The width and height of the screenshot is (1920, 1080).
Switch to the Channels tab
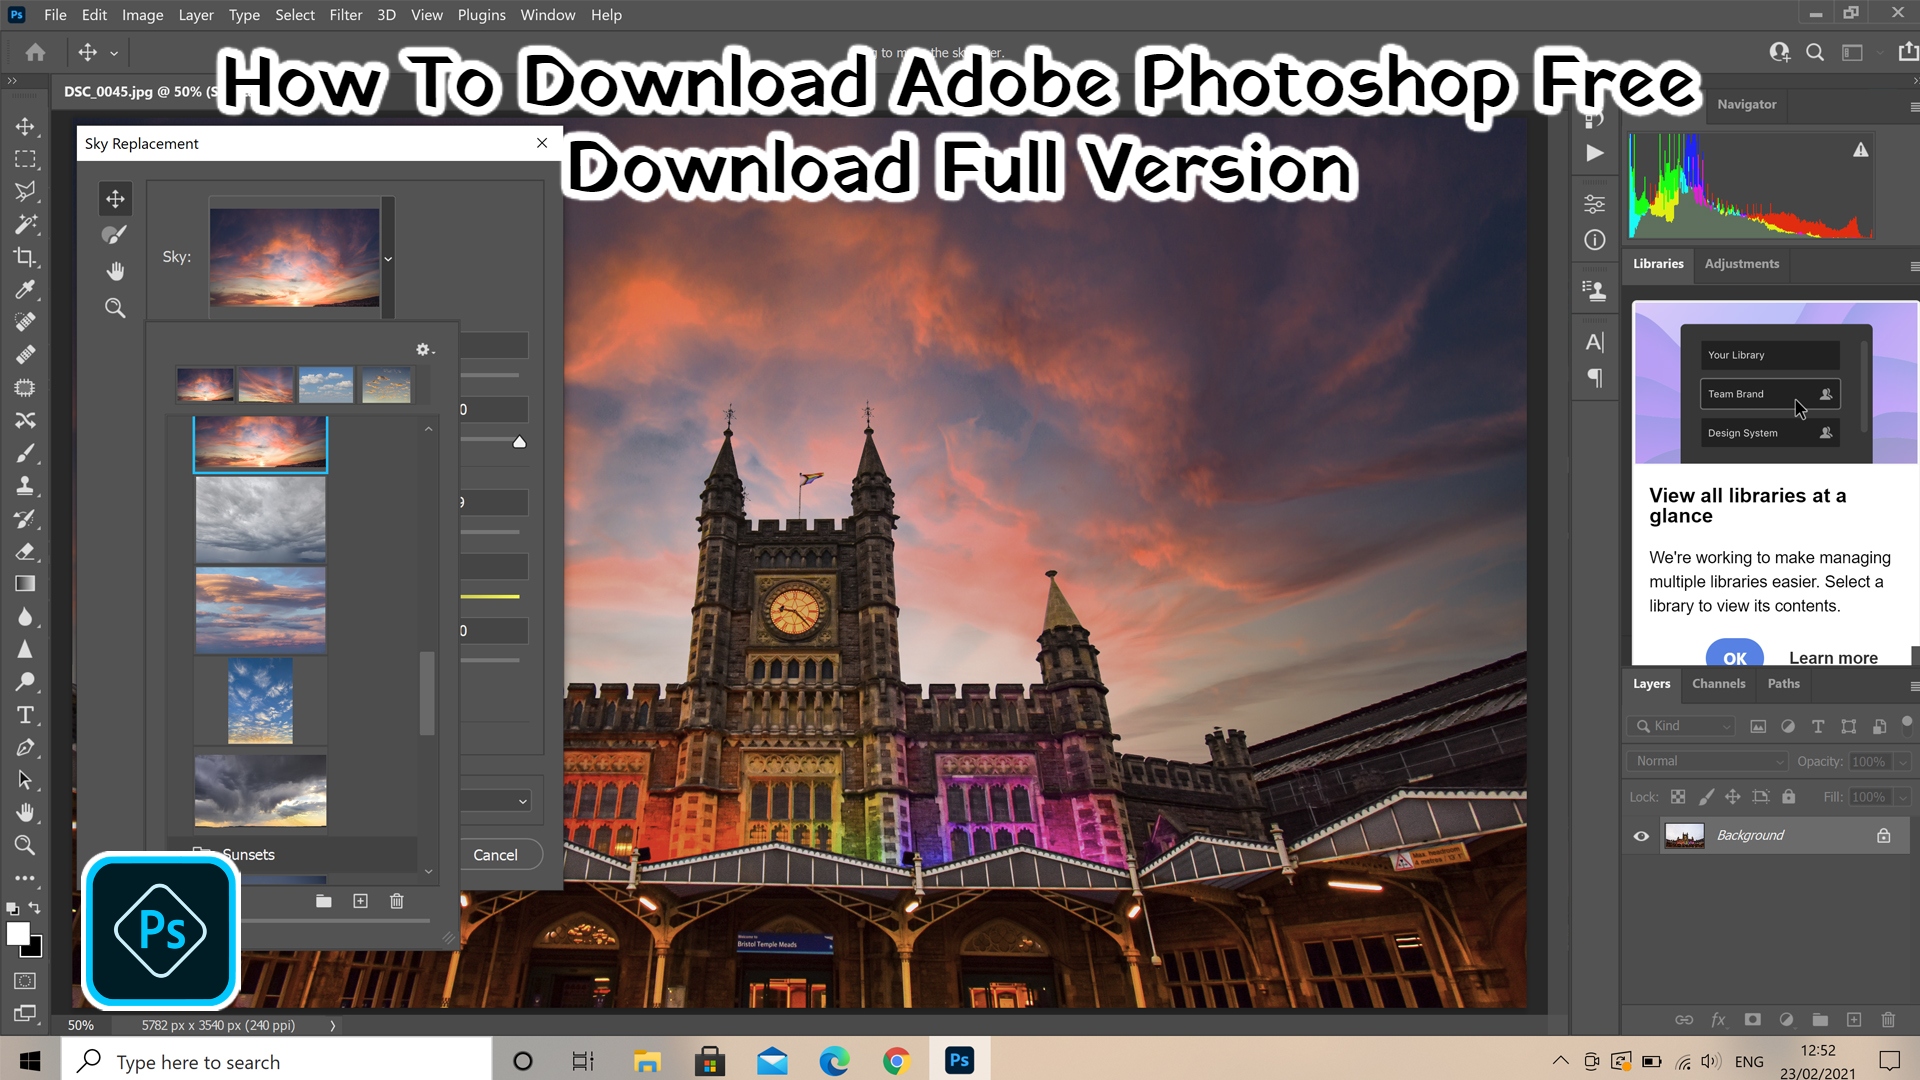pyautogui.click(x=1718, y=683)
